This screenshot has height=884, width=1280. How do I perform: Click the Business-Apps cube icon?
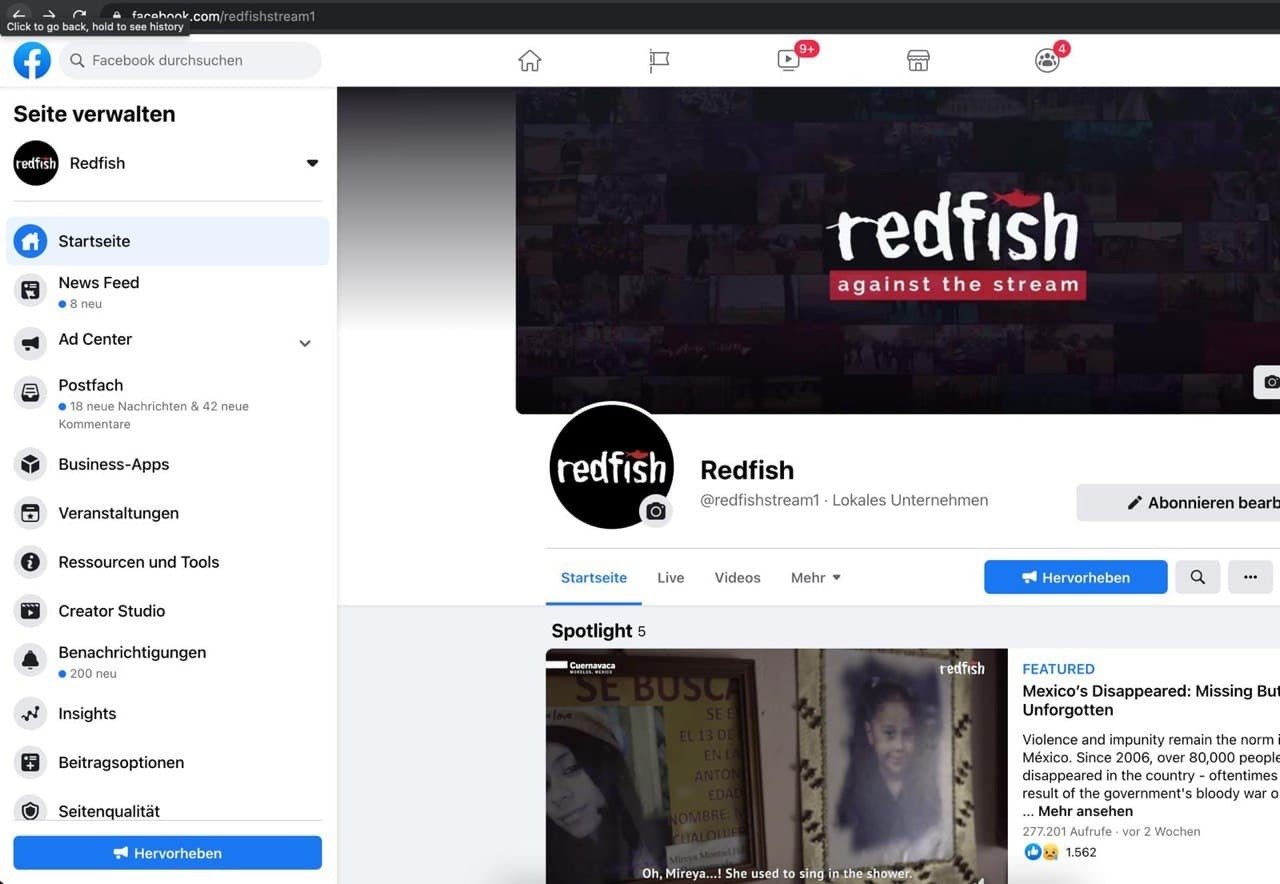coord(31,464)
